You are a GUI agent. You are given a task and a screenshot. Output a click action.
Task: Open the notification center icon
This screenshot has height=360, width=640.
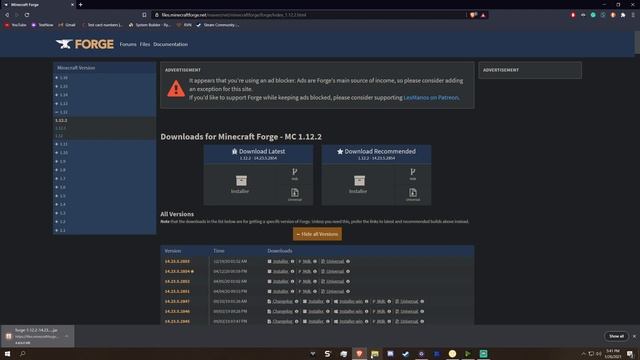[630, 353]
